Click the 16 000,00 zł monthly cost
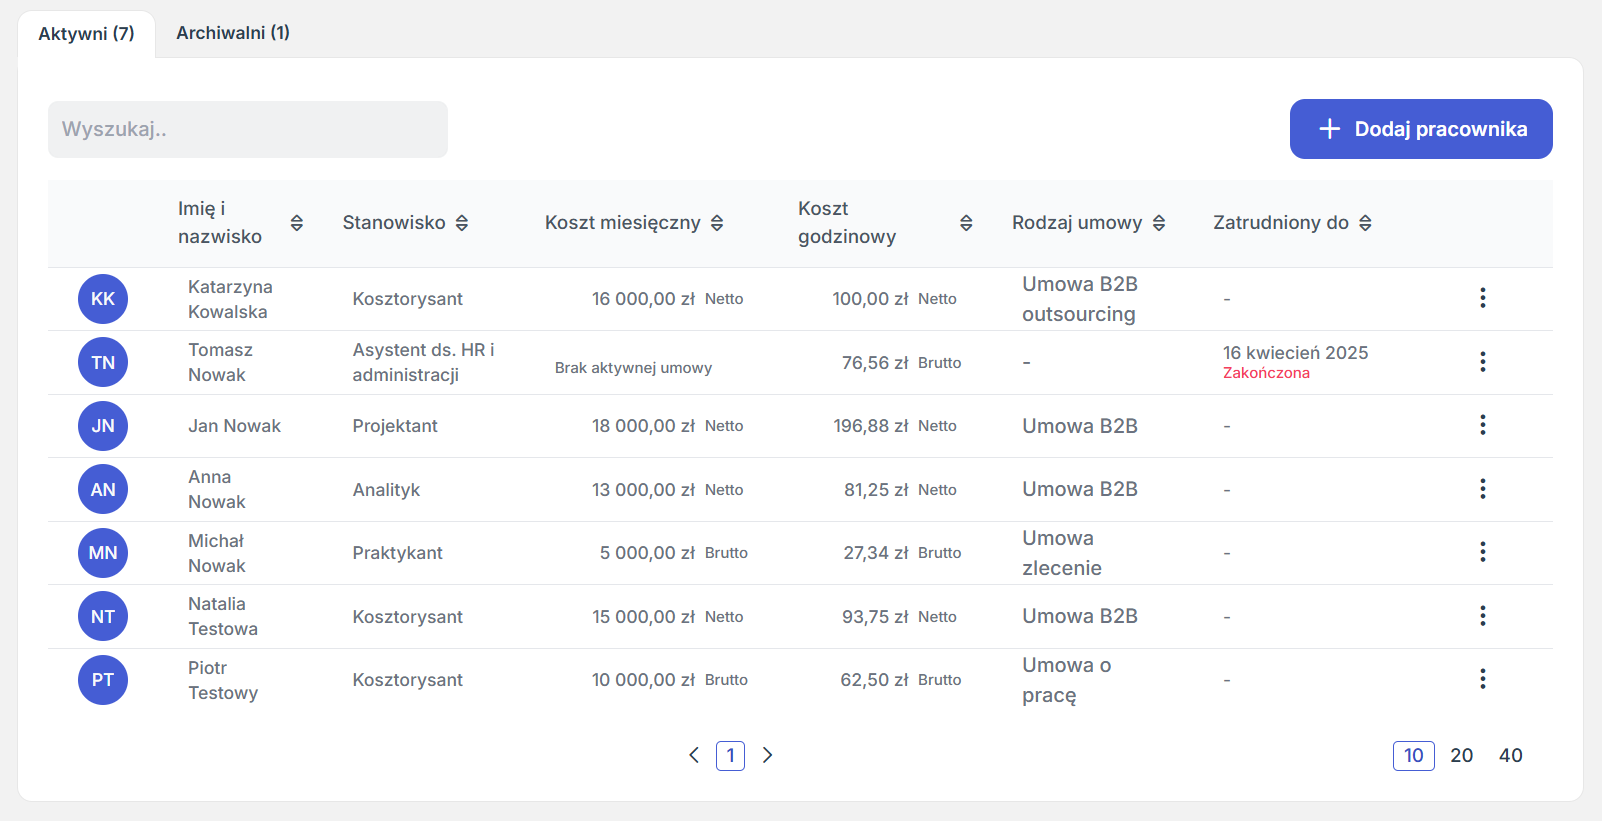The image size is (1602, 821). point(643,299)
